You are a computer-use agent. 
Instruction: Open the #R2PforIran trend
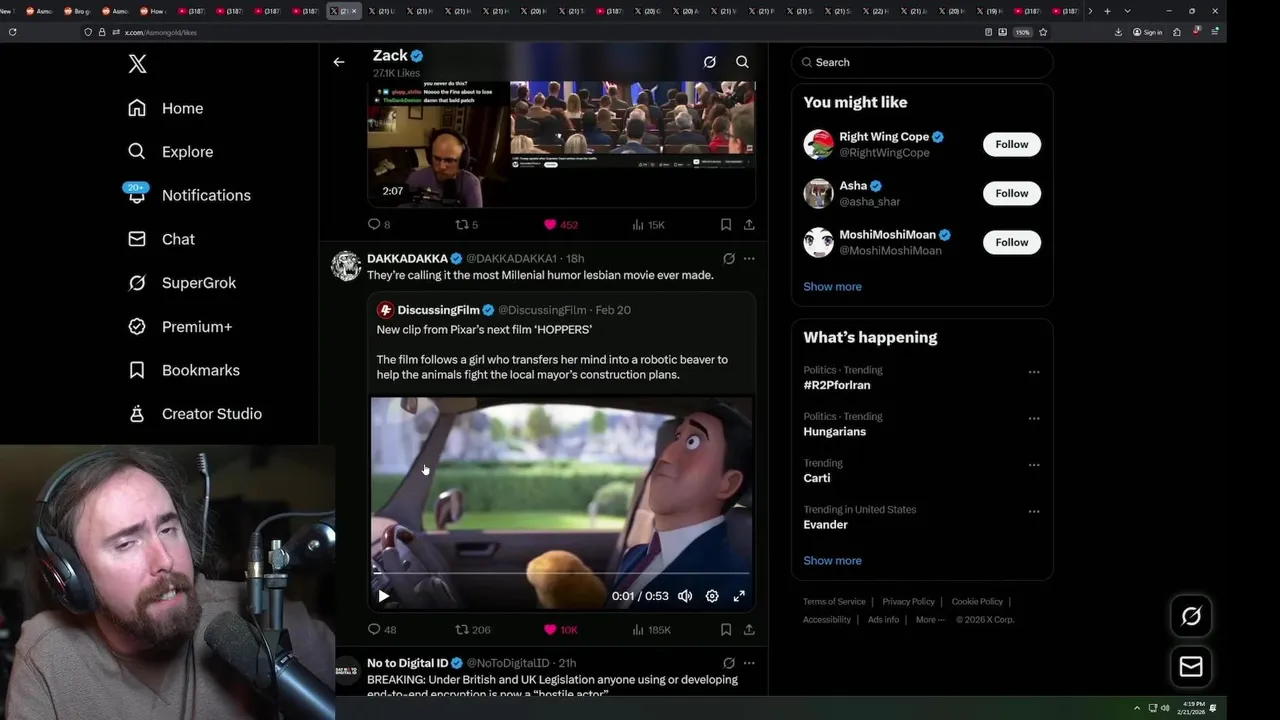837,385
